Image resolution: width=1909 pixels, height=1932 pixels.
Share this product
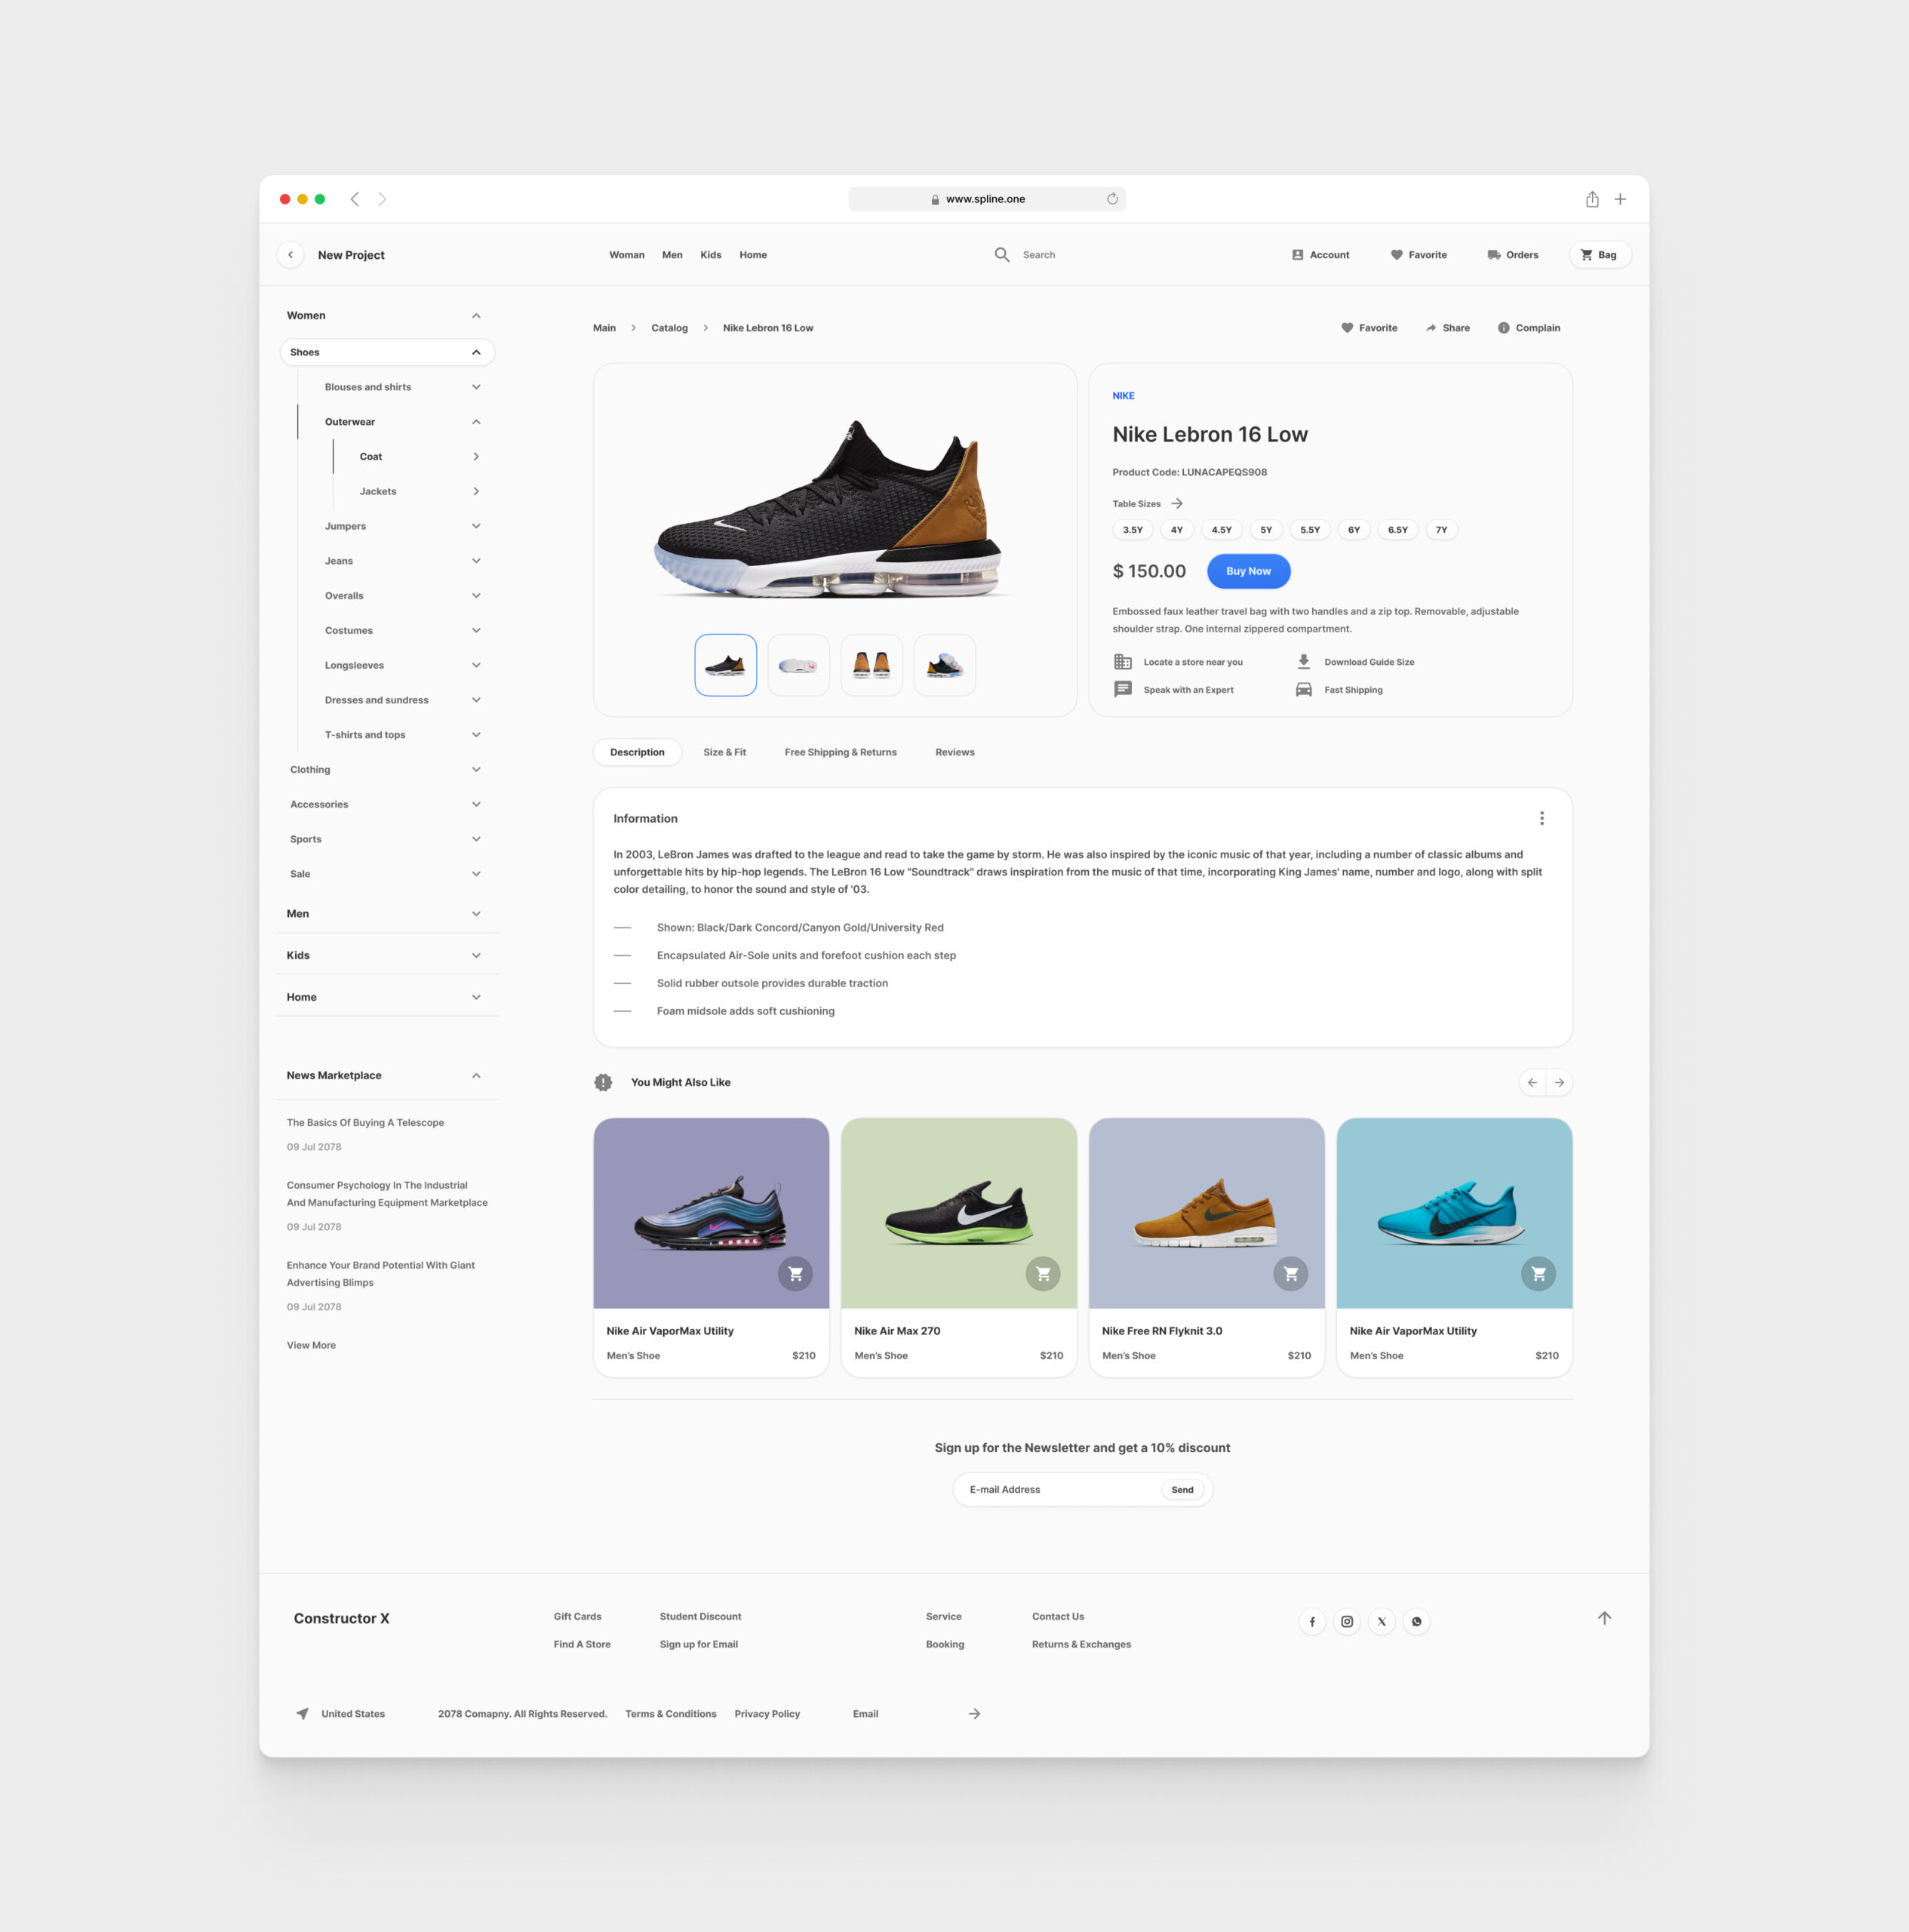point(1447,328)
